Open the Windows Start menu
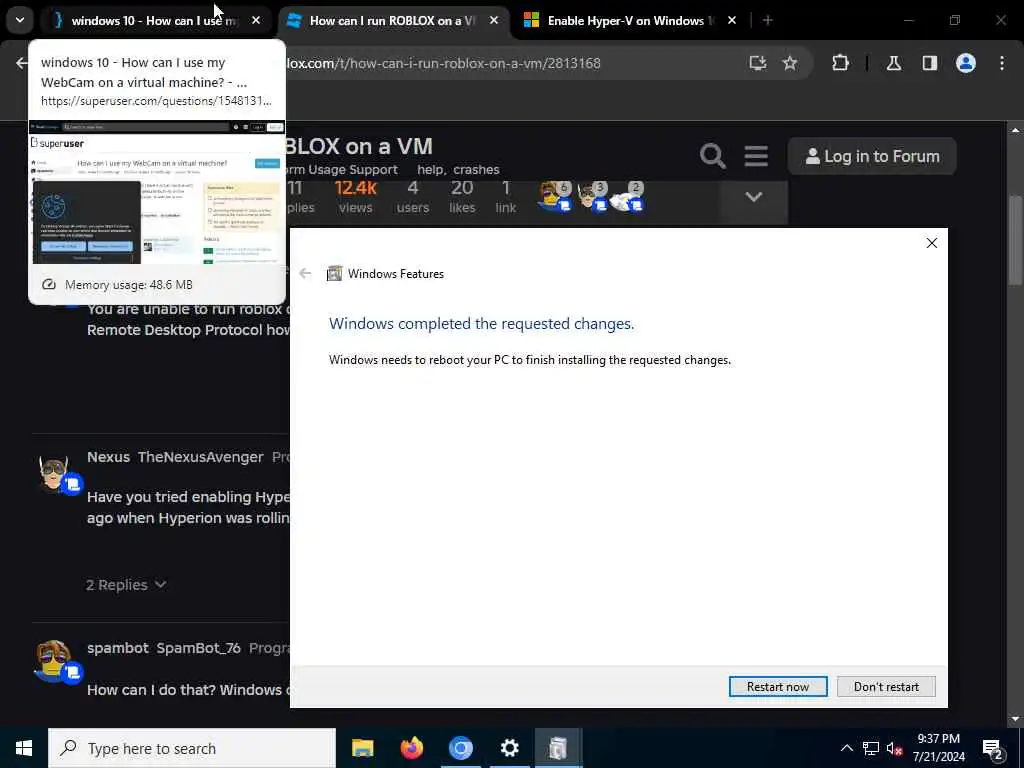 click(24, 748)
